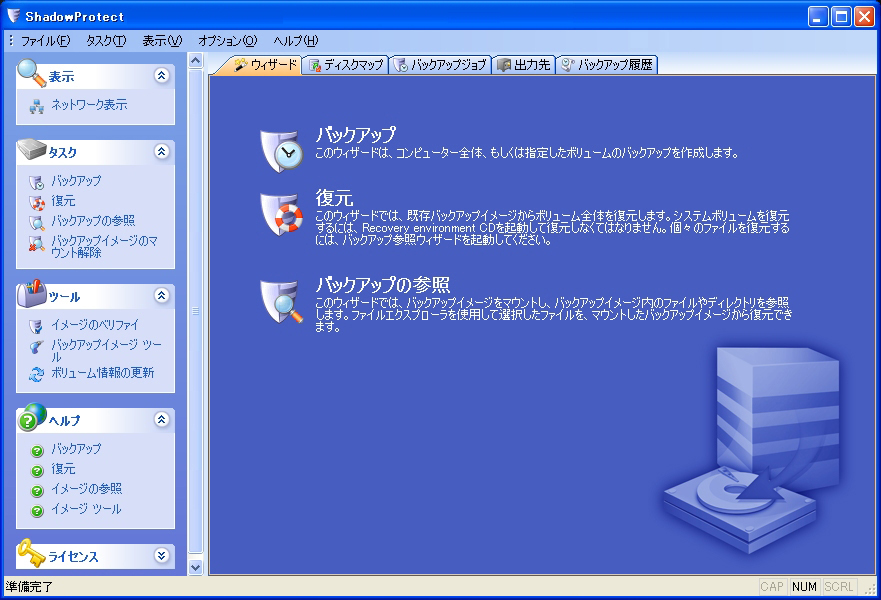The image size is (881, 600).
Task: Click the Tasks panel バックアップ icon
Action: click(37, 183)
